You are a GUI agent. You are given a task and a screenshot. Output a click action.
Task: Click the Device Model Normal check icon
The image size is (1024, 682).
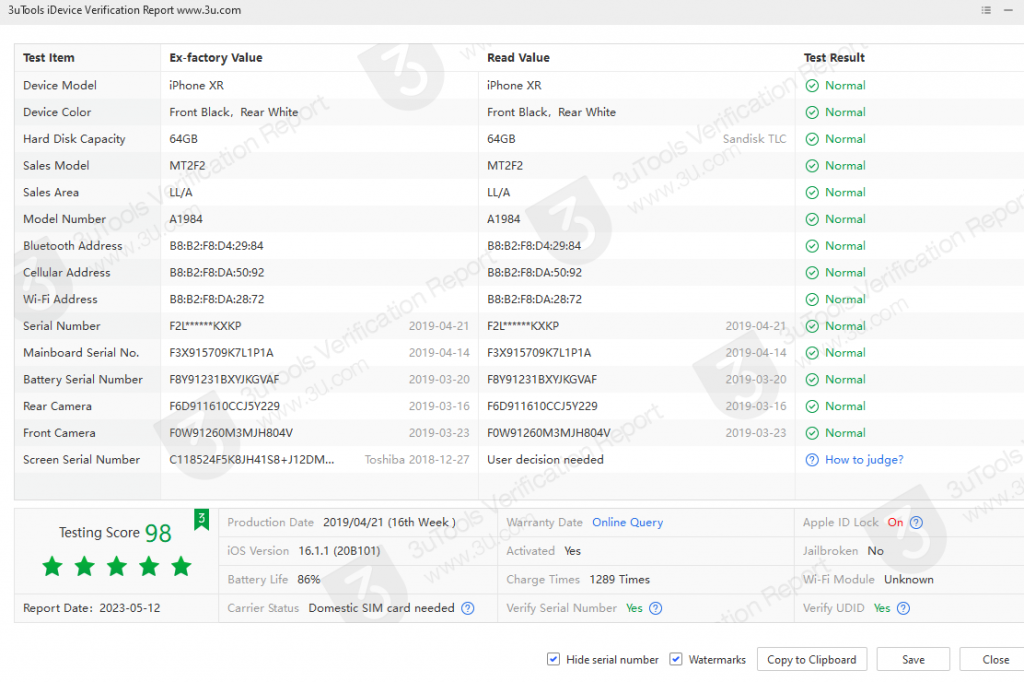[812, 86]
